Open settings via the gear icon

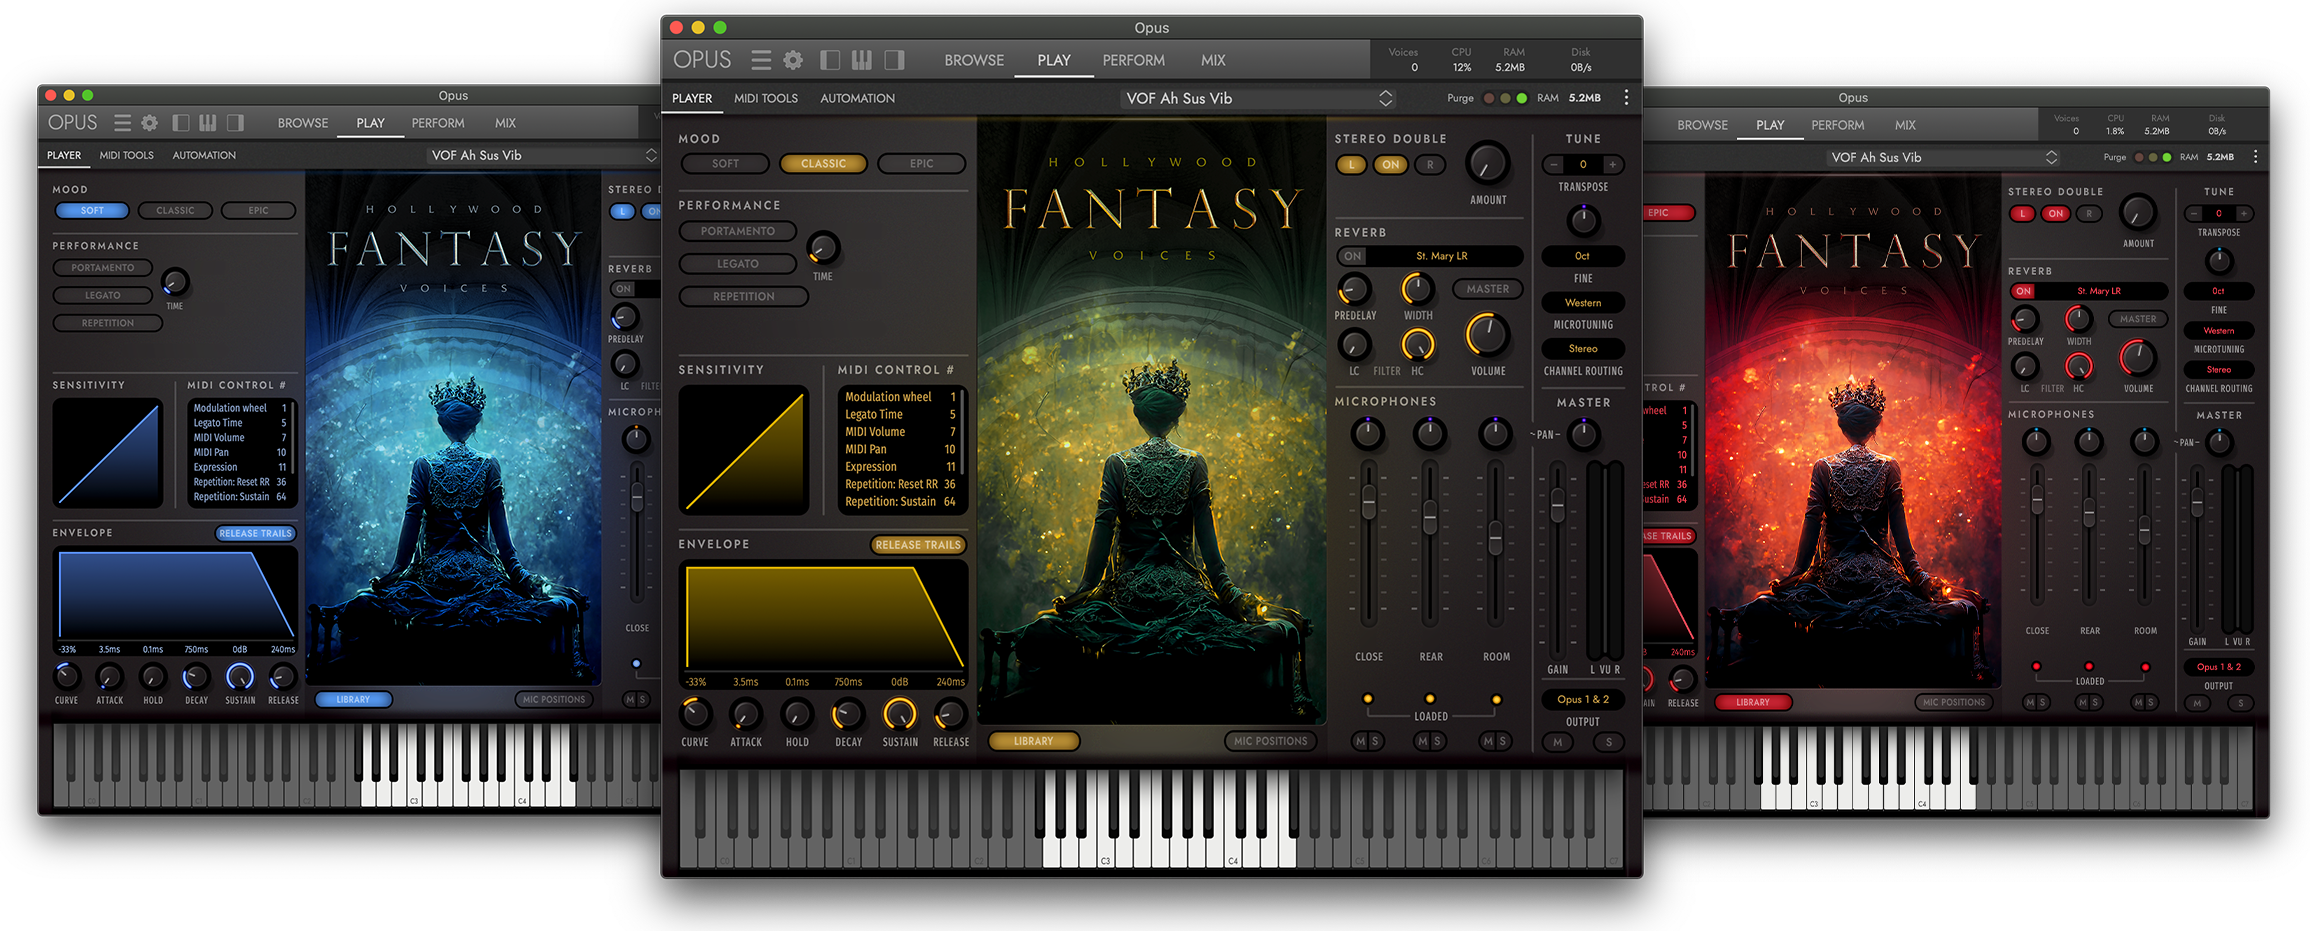coord(794,60)
